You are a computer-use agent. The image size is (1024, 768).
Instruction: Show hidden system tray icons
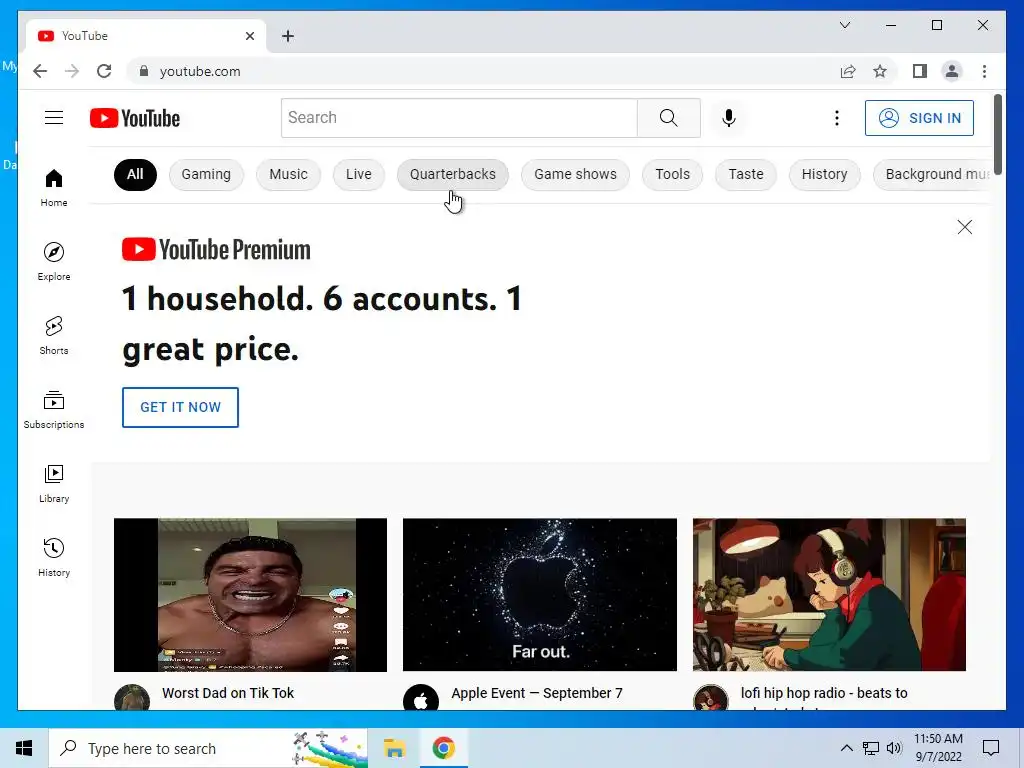[x=846, y=748]
